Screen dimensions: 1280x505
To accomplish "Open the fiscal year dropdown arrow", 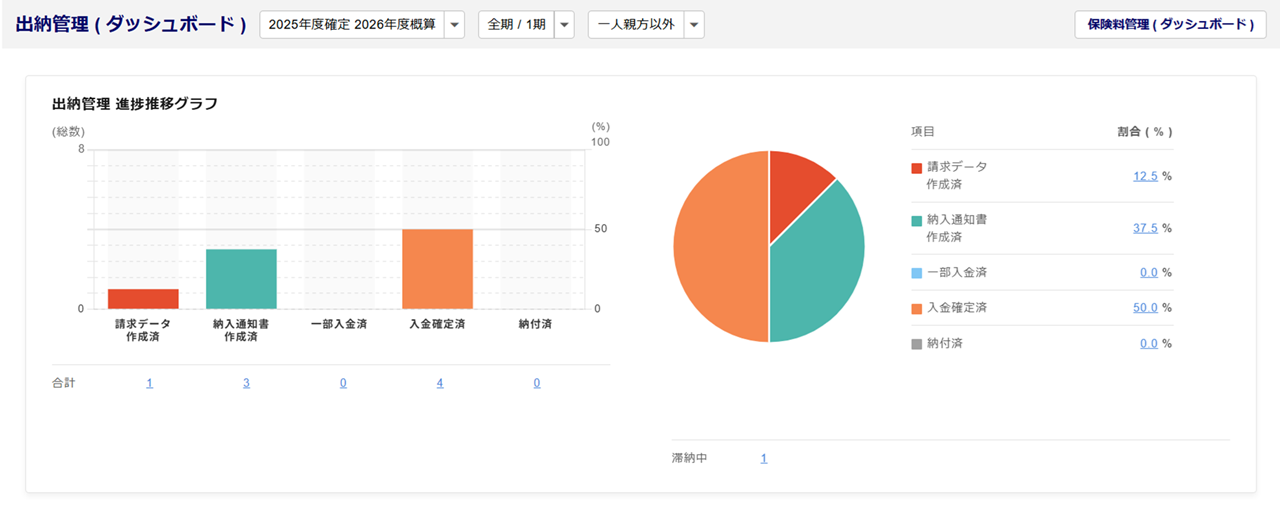I will pos(454,25).
